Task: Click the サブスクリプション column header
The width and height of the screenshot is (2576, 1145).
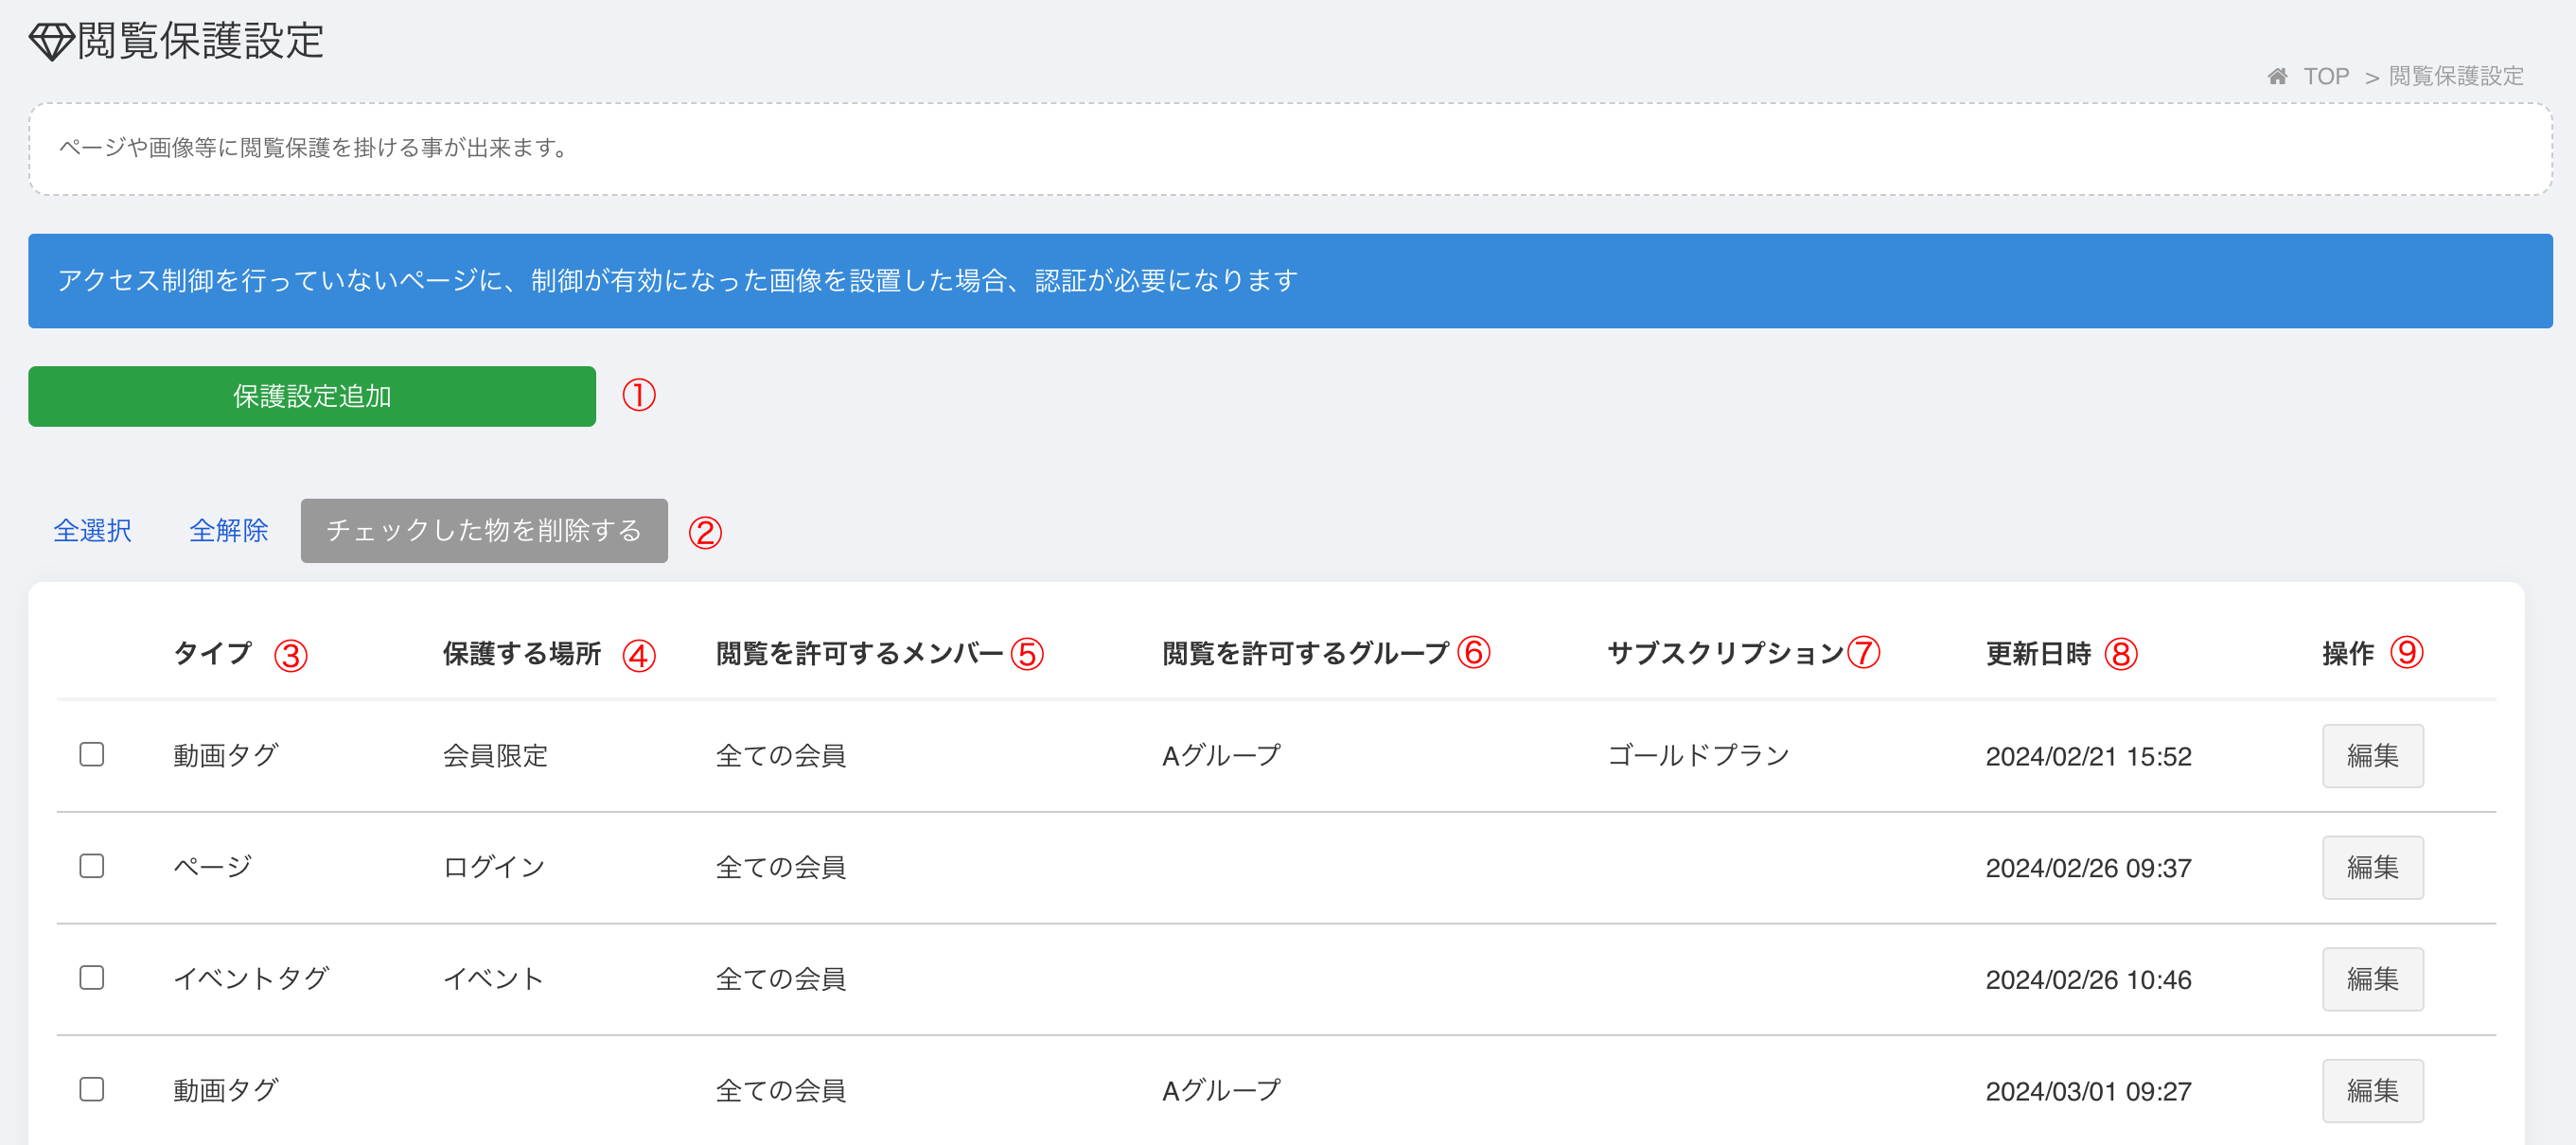Action: point(1726,654)
